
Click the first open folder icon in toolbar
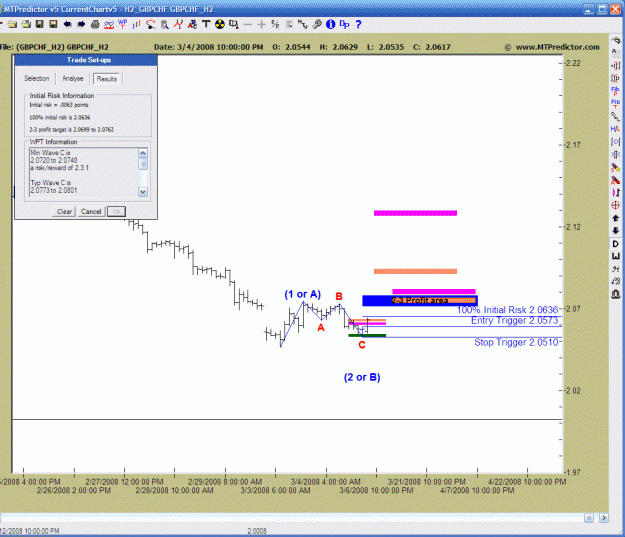click(x=12, y=25)
